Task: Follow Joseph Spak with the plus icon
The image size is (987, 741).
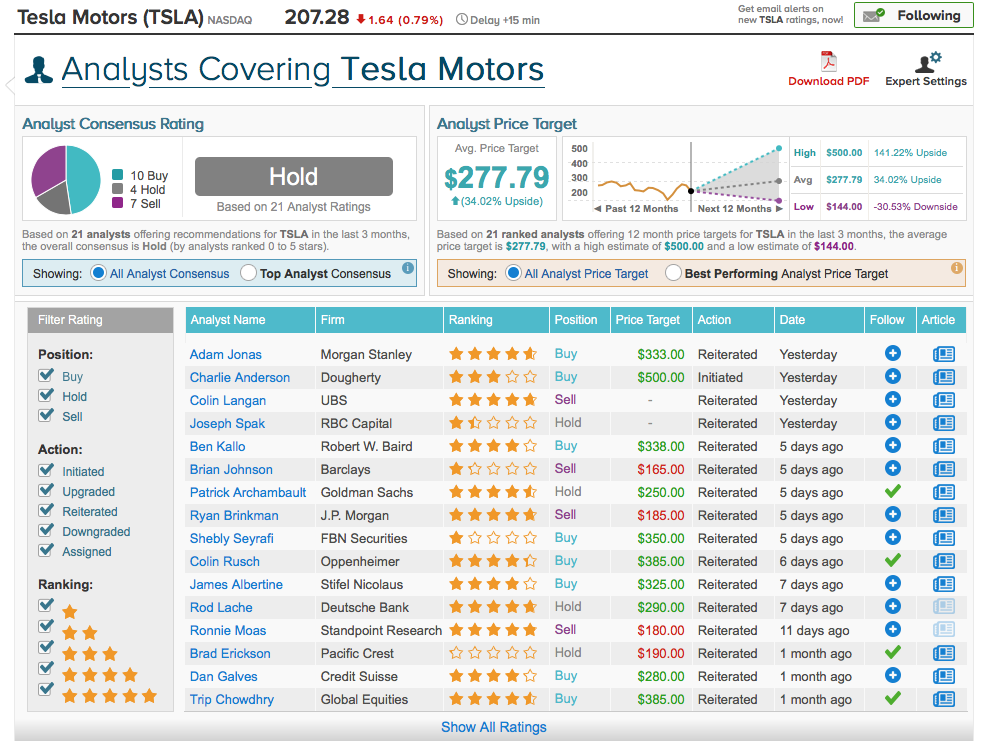Action: coord(893,422)
